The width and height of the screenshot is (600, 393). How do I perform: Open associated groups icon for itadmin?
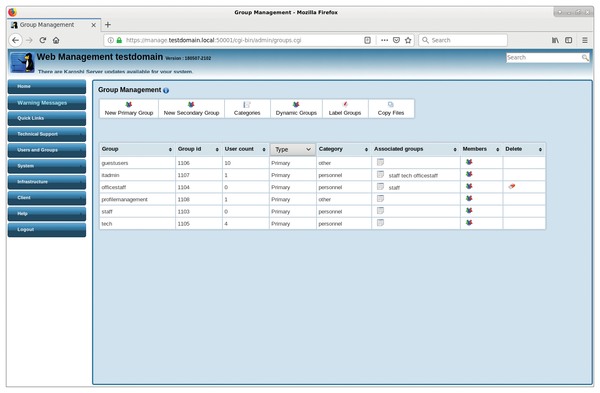click(x=380, y=174)
